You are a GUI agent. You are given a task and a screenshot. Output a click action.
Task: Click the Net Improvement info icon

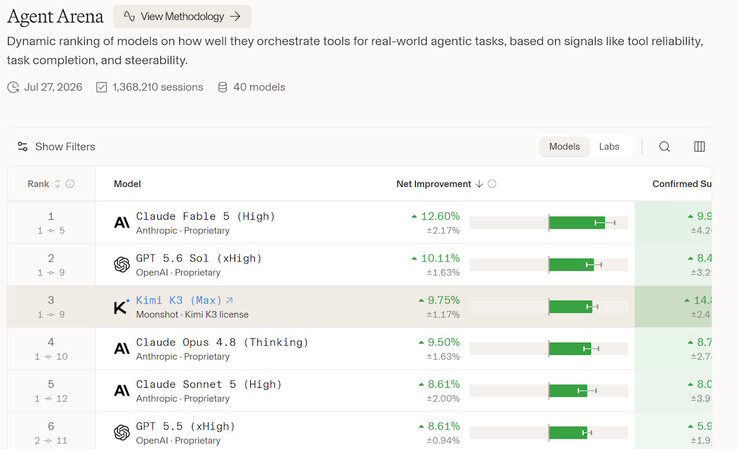492,184
